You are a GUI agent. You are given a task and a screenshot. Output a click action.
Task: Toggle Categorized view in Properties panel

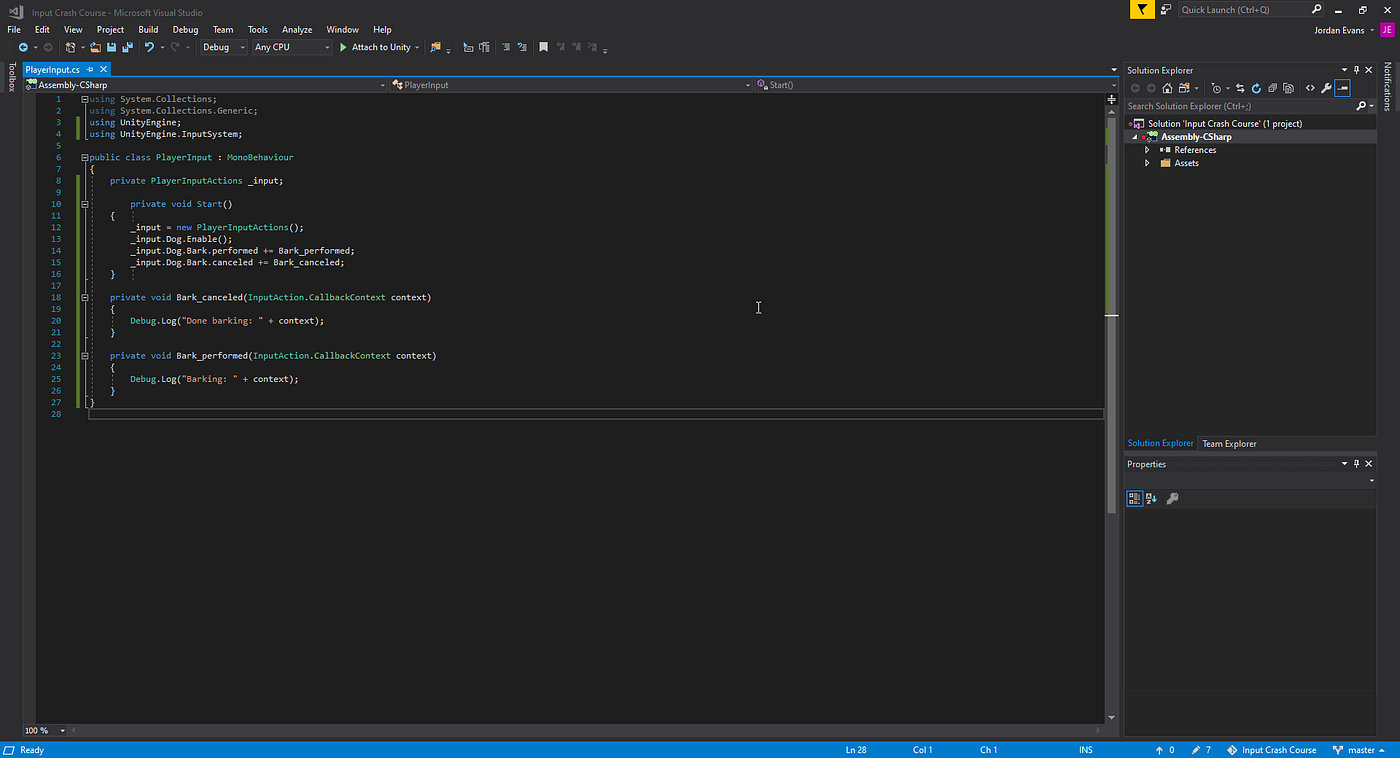pos(1135,498)
